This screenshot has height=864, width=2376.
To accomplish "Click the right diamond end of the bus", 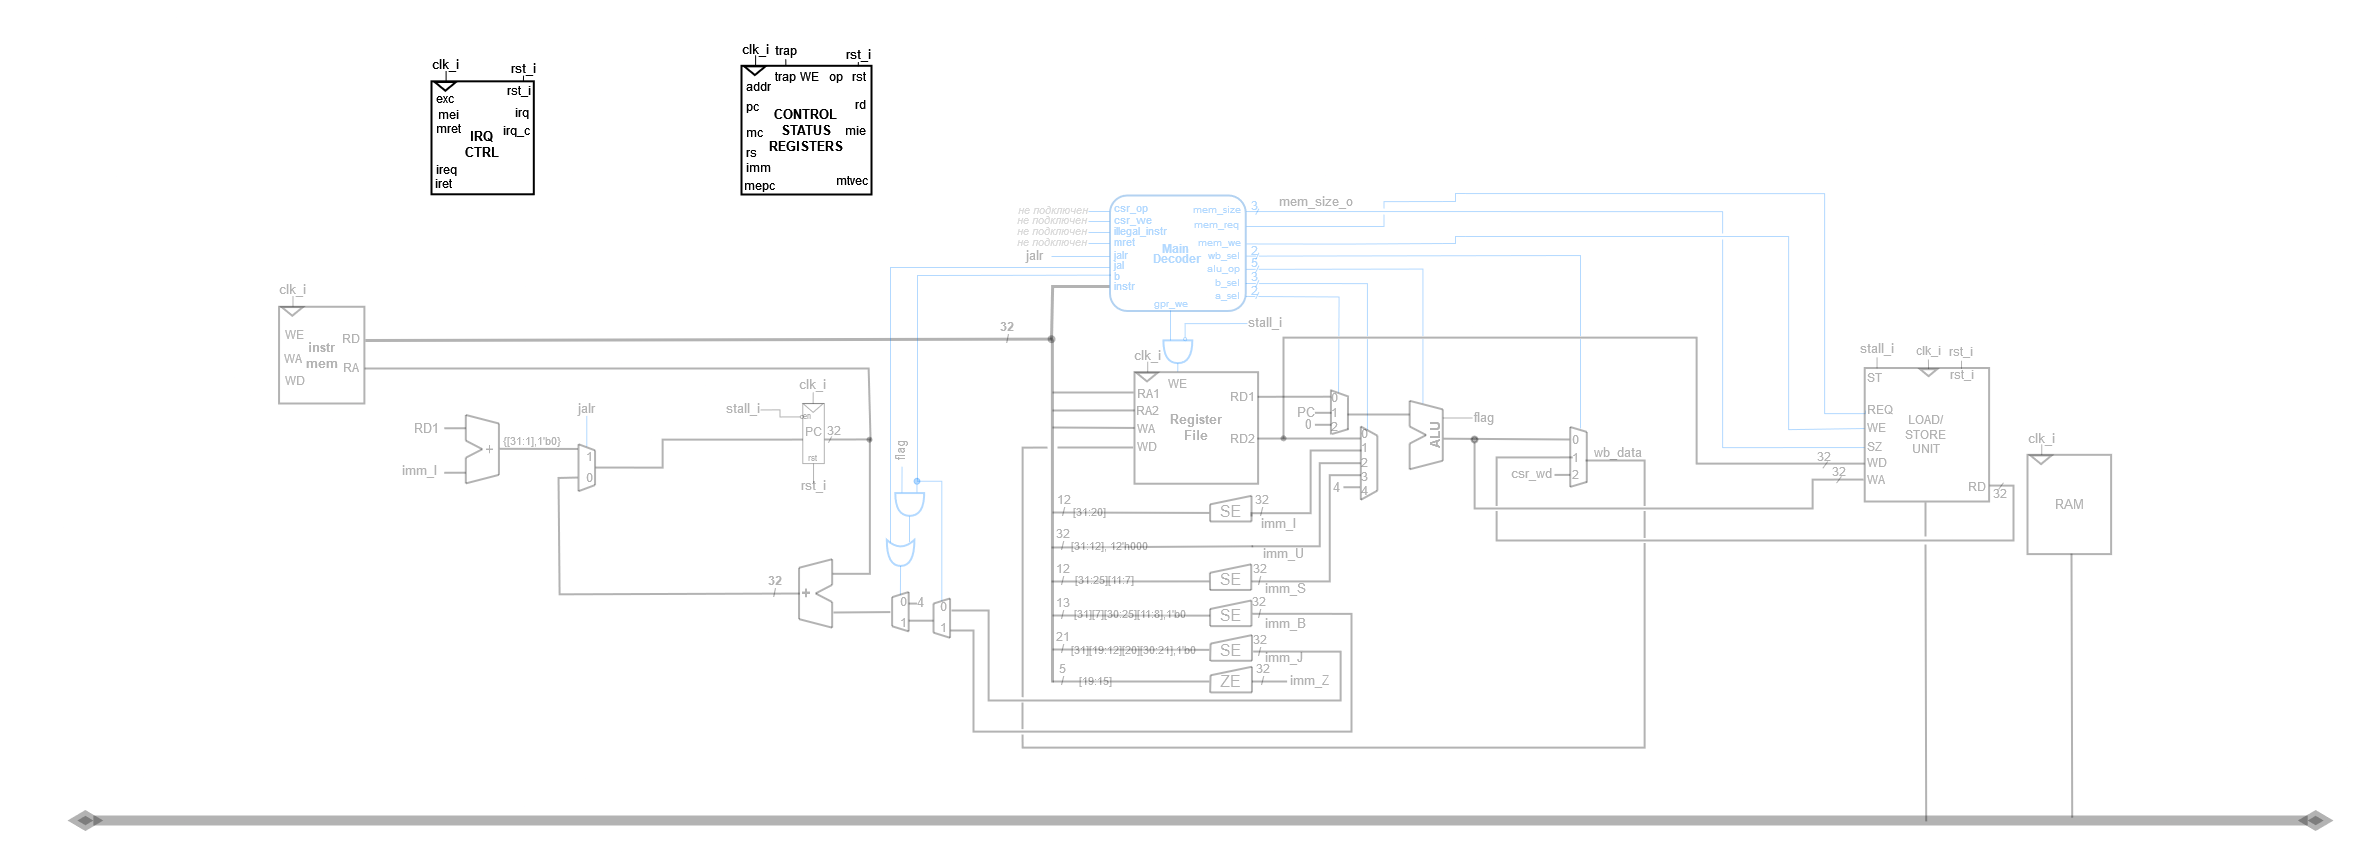I will pos(2315,821).
